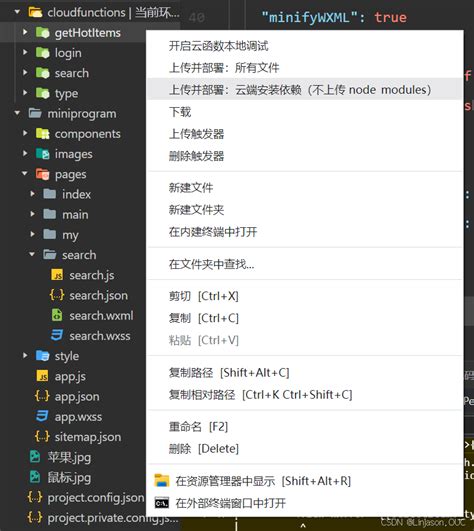This screenshot has height=531, width=474.
Task: Open project.config.json in the file tree
Action: click(96, 497)
